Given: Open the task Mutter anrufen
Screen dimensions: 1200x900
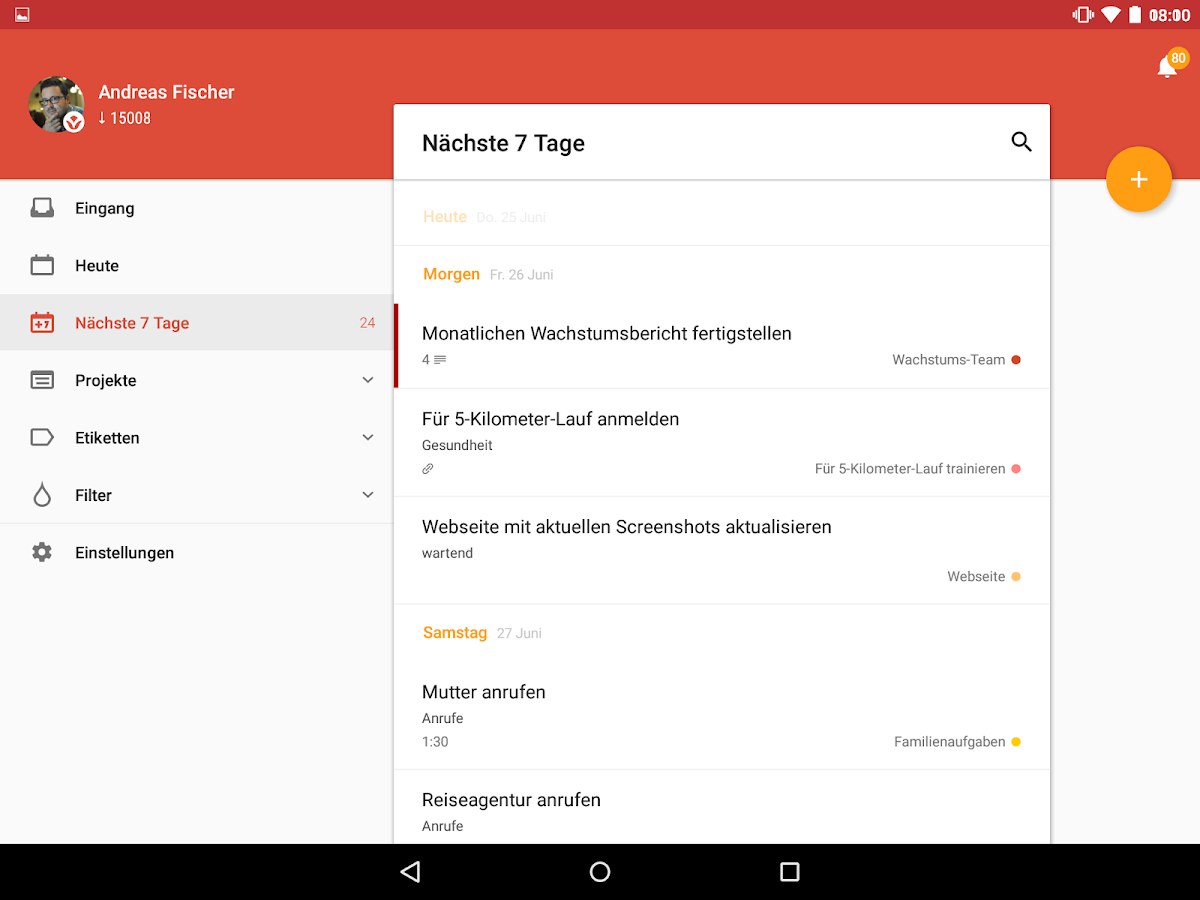Looking at the screenshot, I should coord(483,691).
